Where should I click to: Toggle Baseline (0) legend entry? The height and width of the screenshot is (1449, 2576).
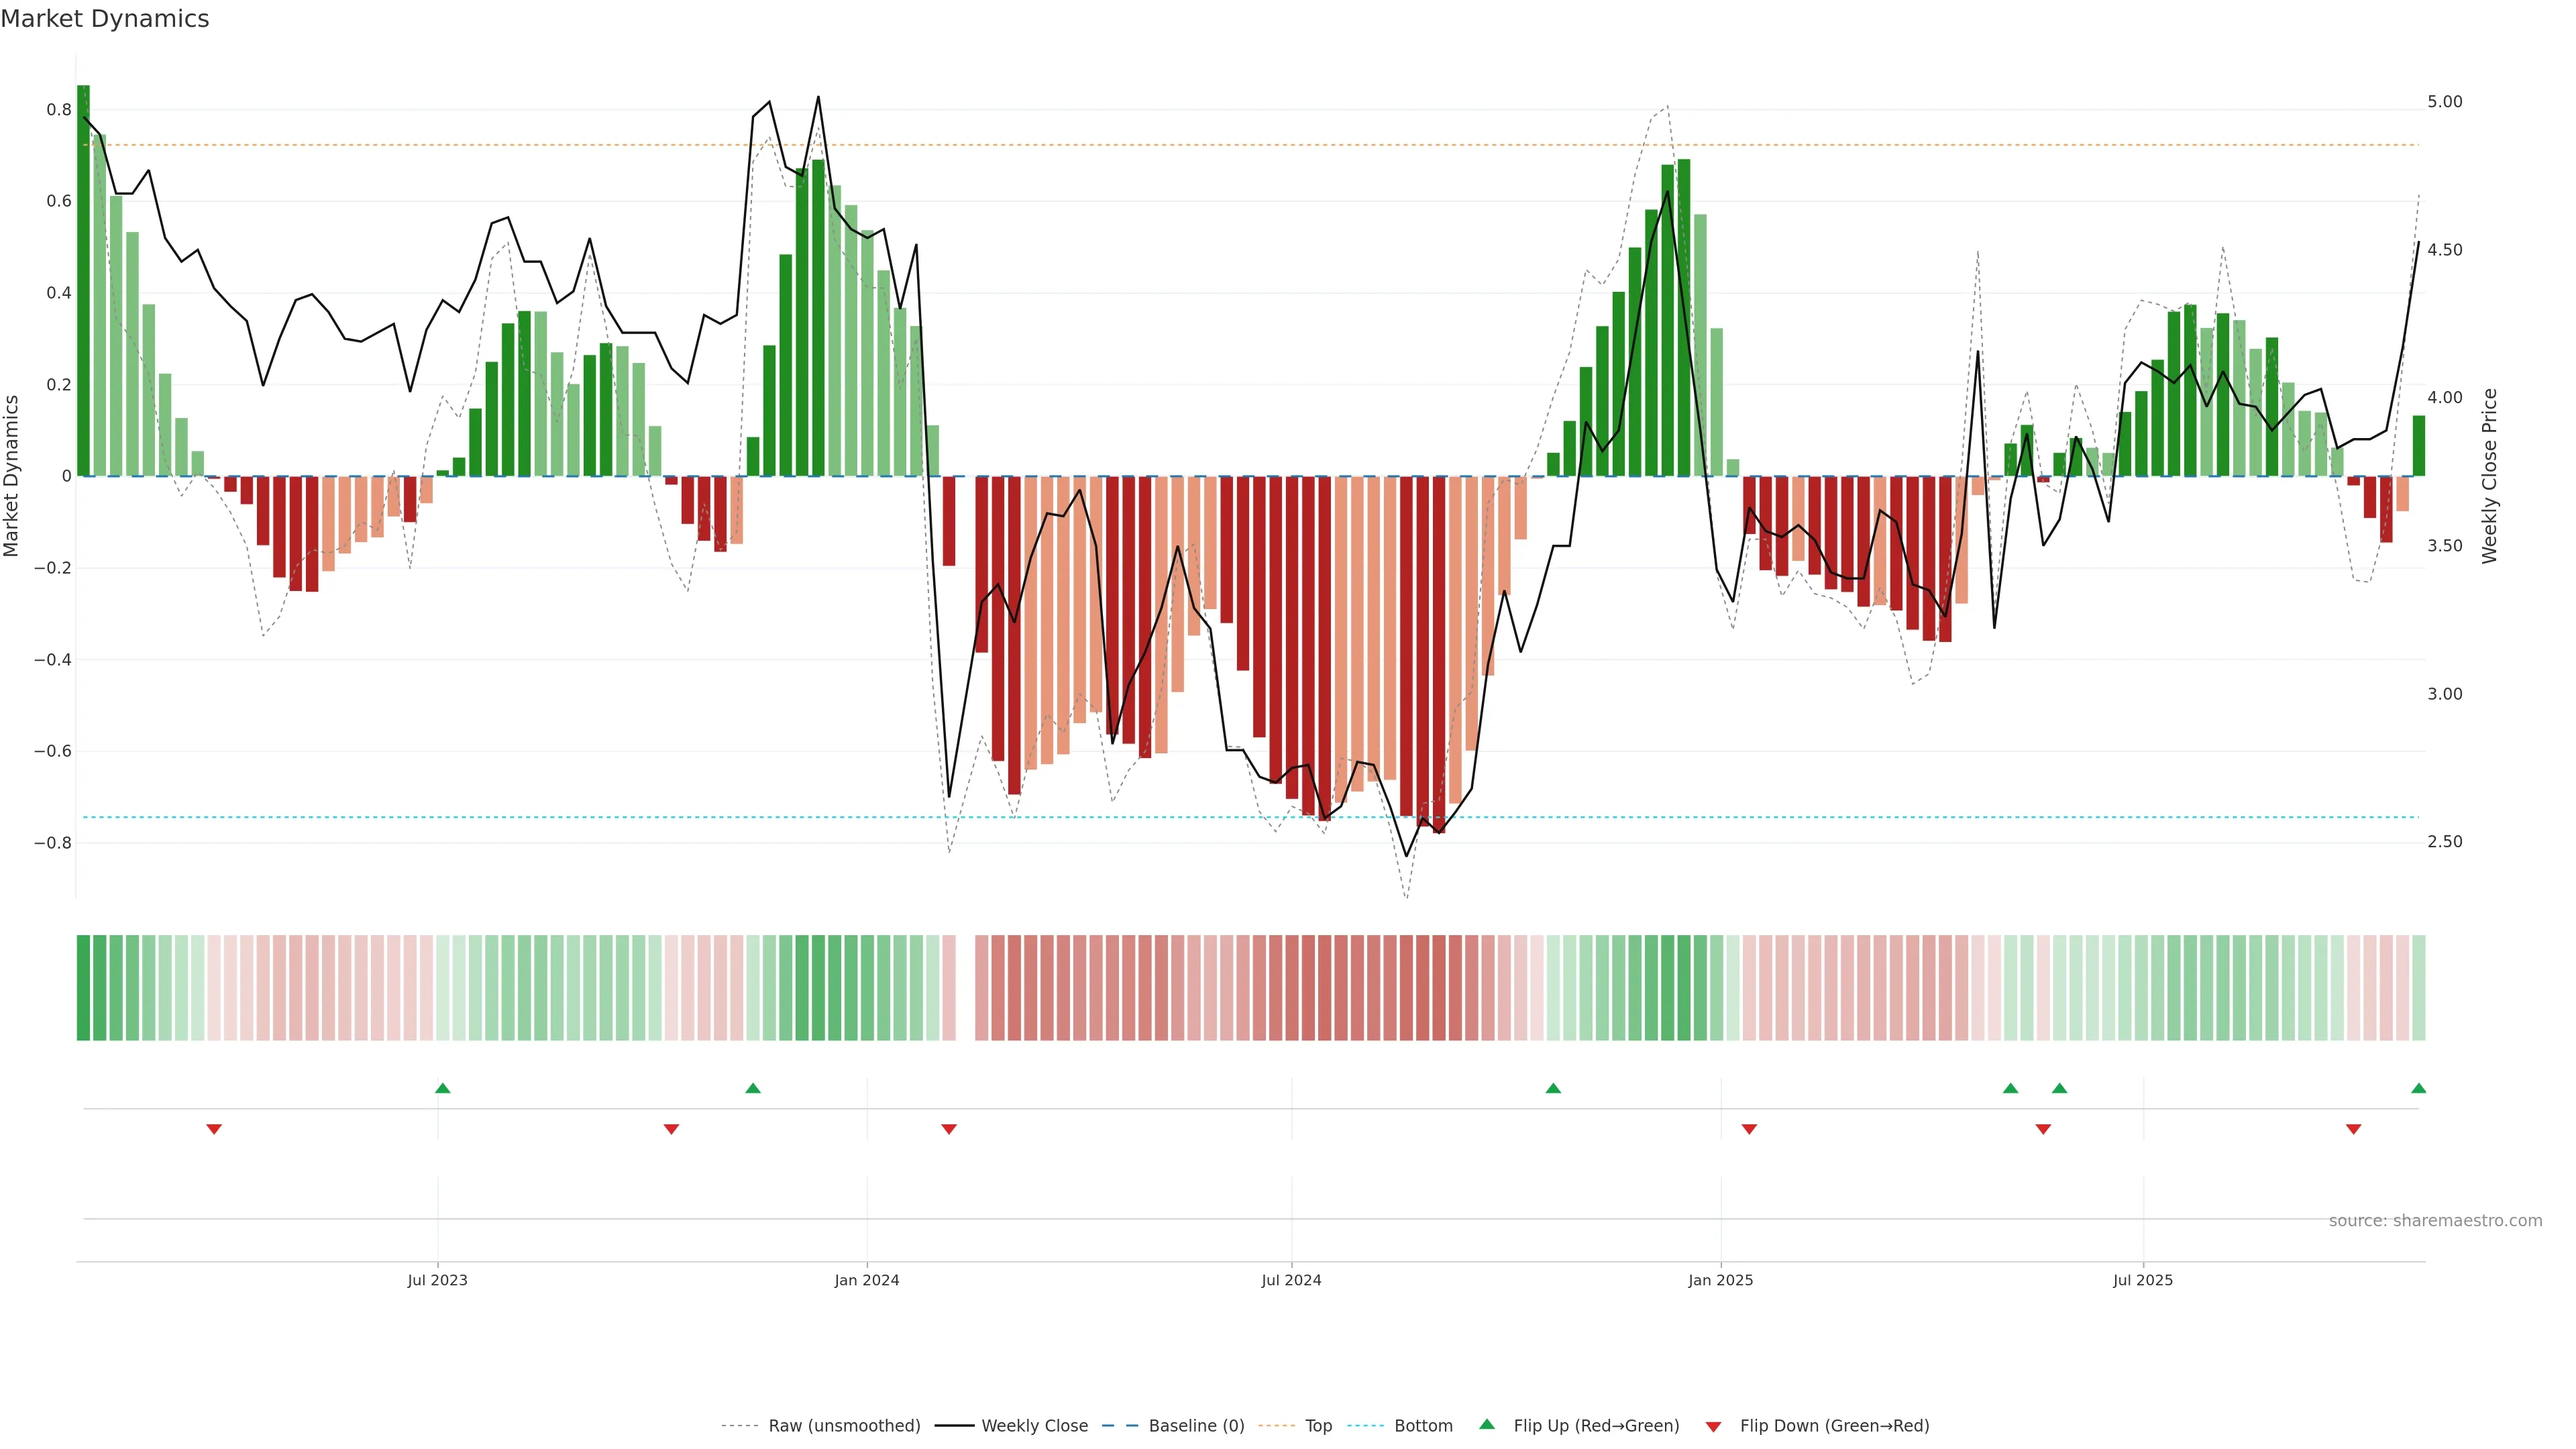click(x=1196, y=1426)
